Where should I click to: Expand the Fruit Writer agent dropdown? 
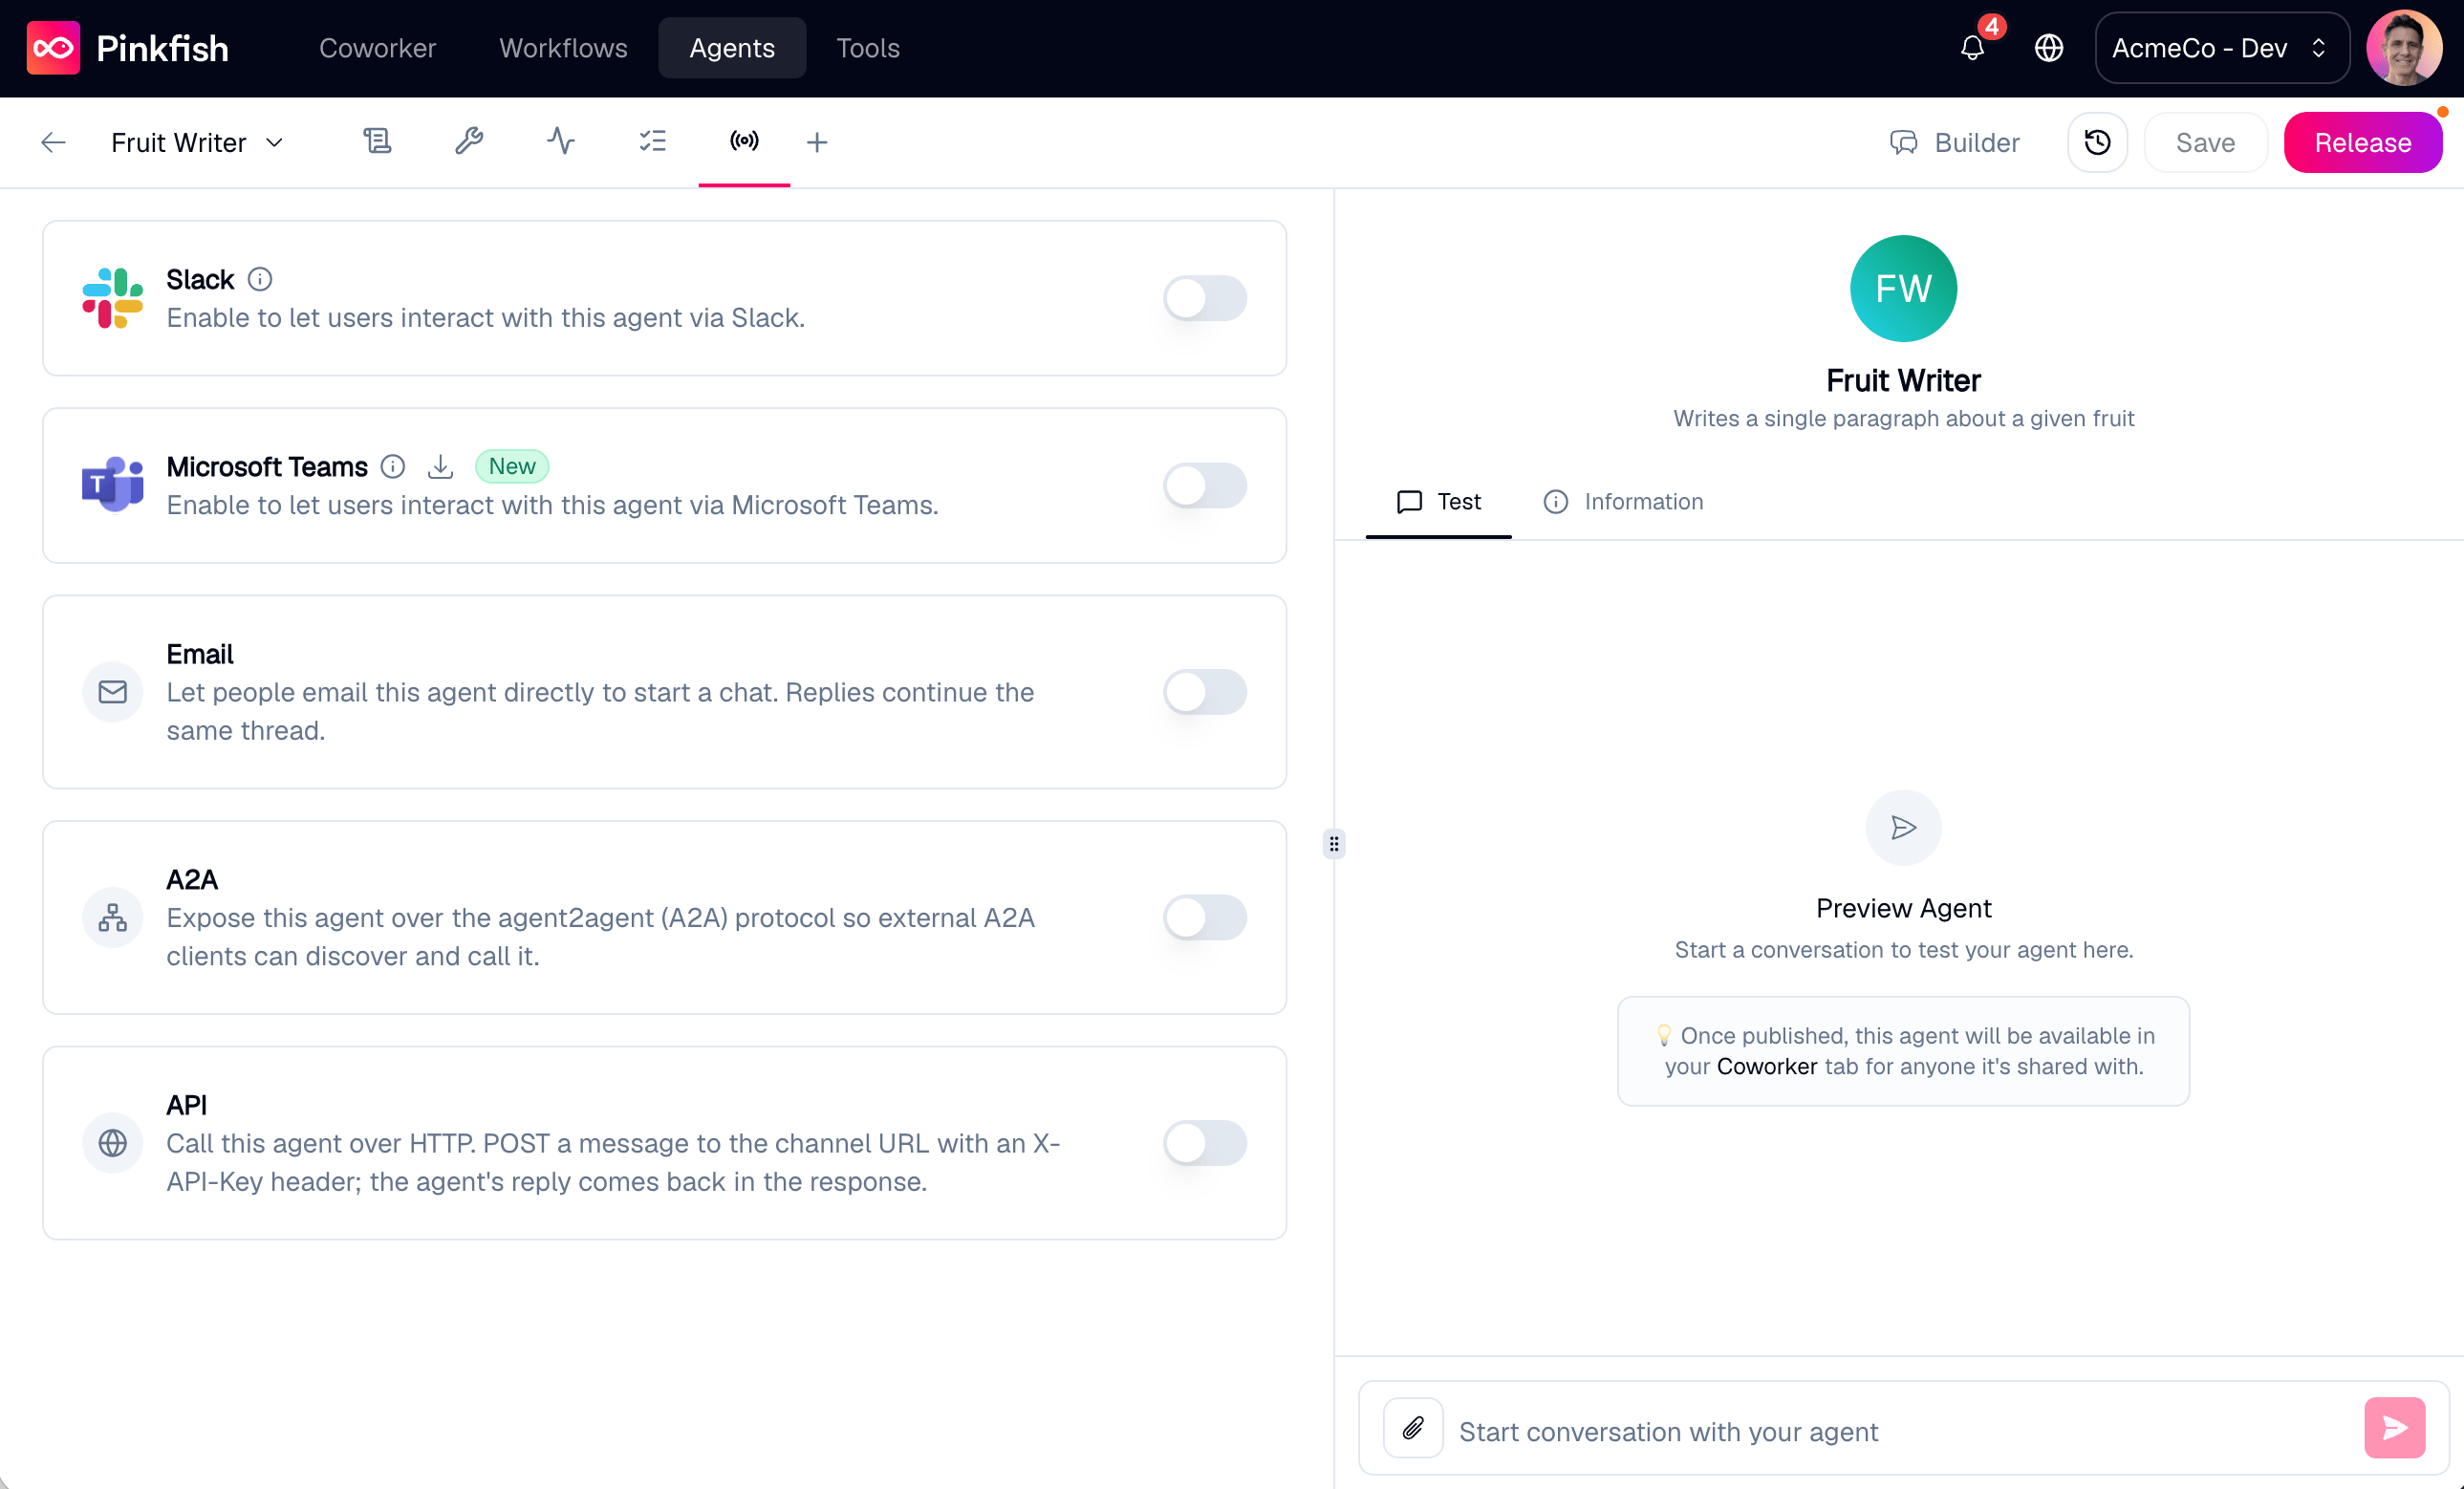pyautogui.click(x=198, y=142)
